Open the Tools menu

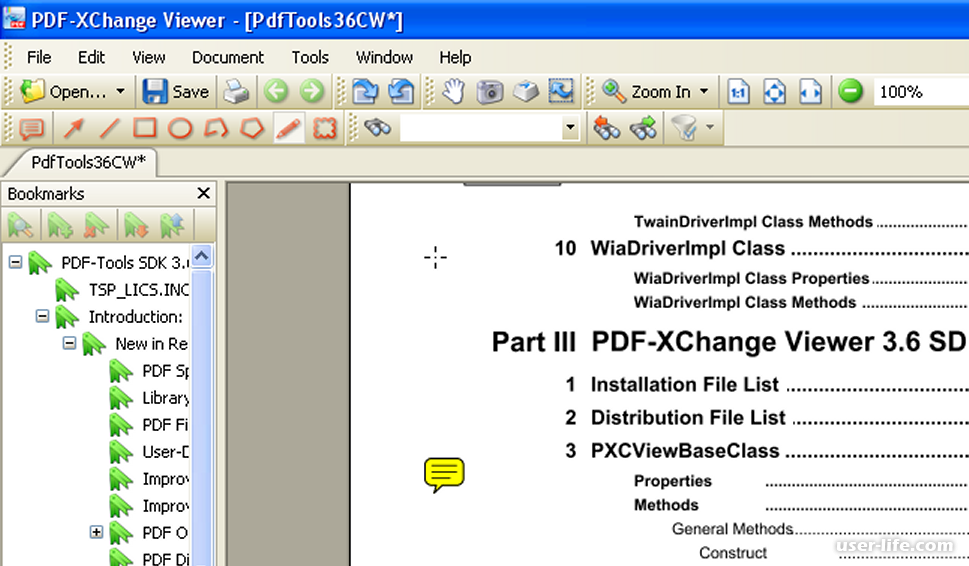point(310,57)
